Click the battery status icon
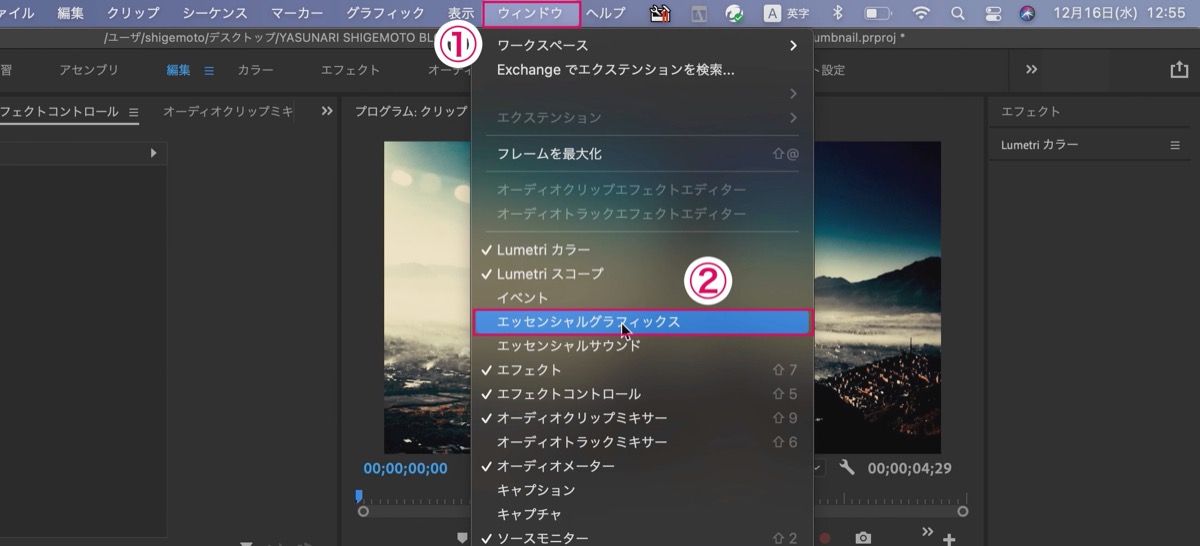This screenshot has width=1200, height=546. [877, 14]
